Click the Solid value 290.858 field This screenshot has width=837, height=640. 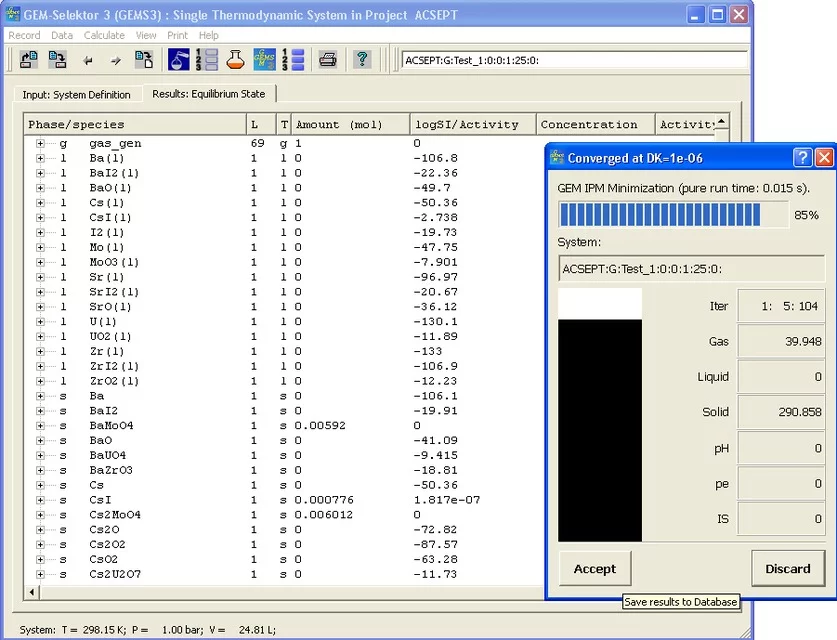pos(781,412)
